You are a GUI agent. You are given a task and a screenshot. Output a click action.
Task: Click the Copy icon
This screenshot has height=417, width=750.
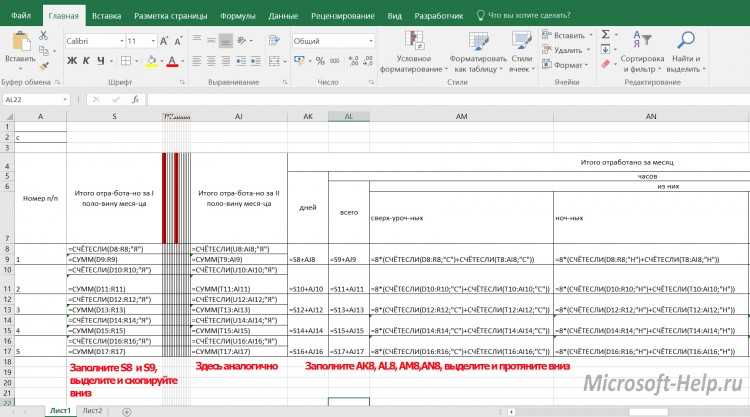click(x=44, y=50)
